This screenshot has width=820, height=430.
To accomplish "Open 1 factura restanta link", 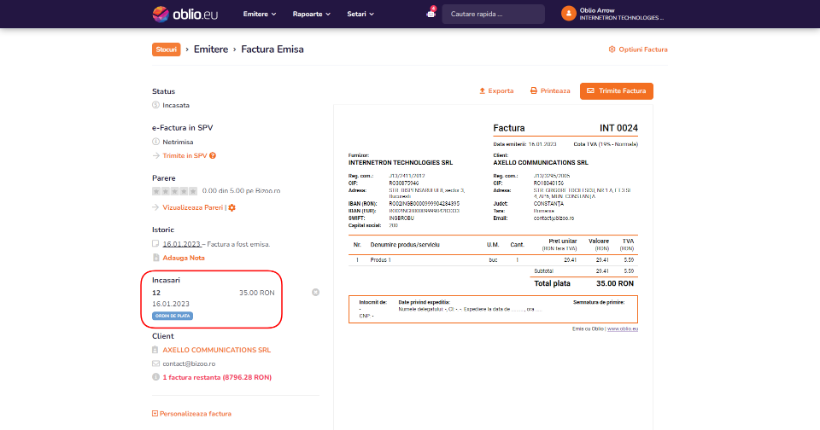I will click(217, 377).
